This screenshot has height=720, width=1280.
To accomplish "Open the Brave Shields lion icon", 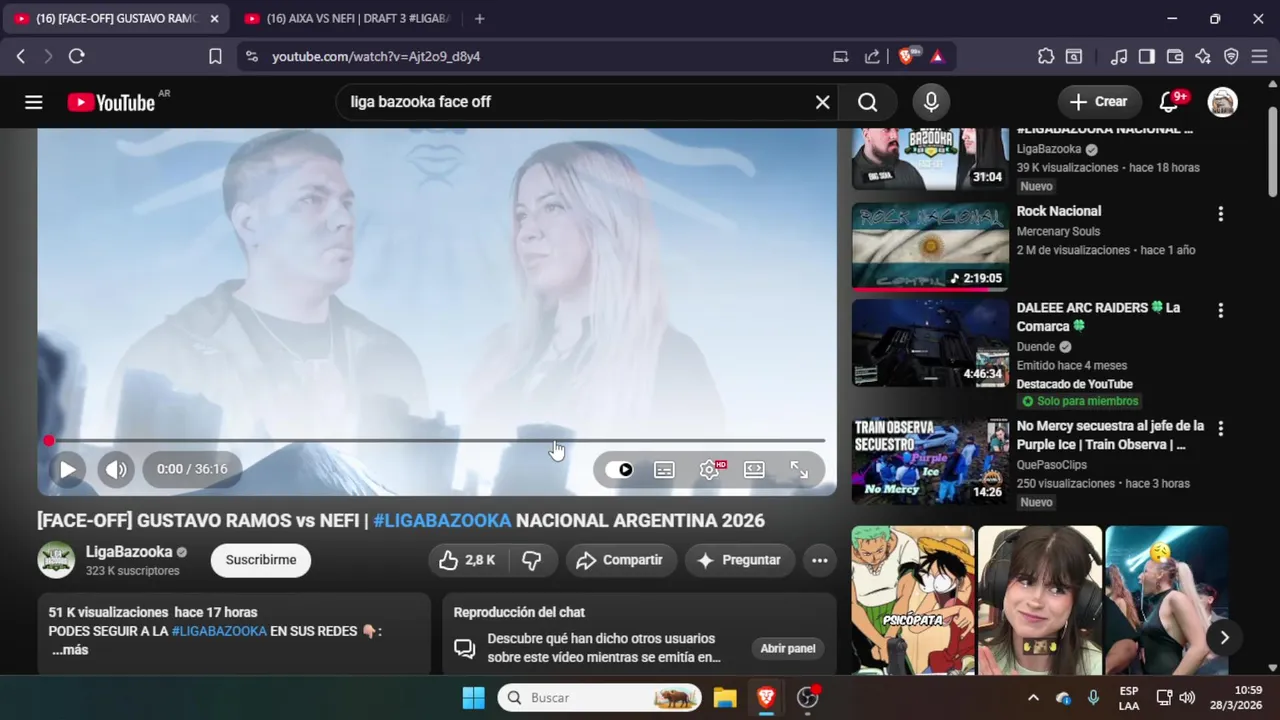I will coord(906,57).
